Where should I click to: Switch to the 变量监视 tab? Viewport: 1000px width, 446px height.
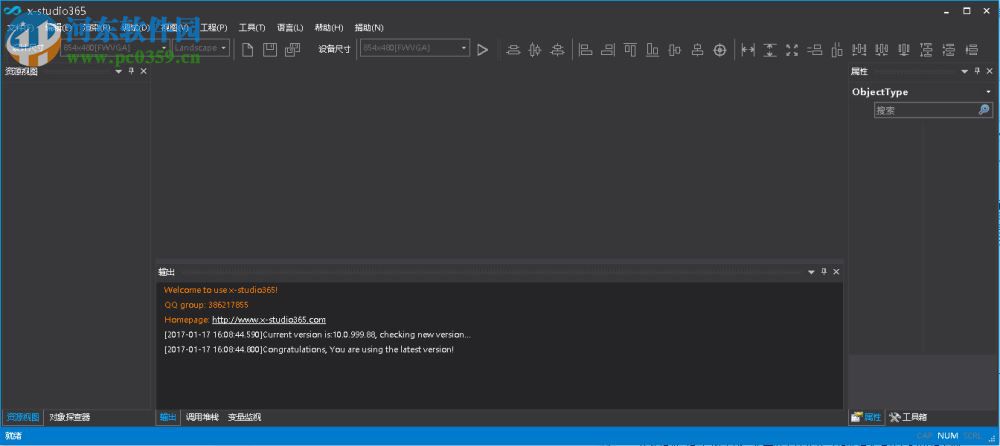point(244,417)
